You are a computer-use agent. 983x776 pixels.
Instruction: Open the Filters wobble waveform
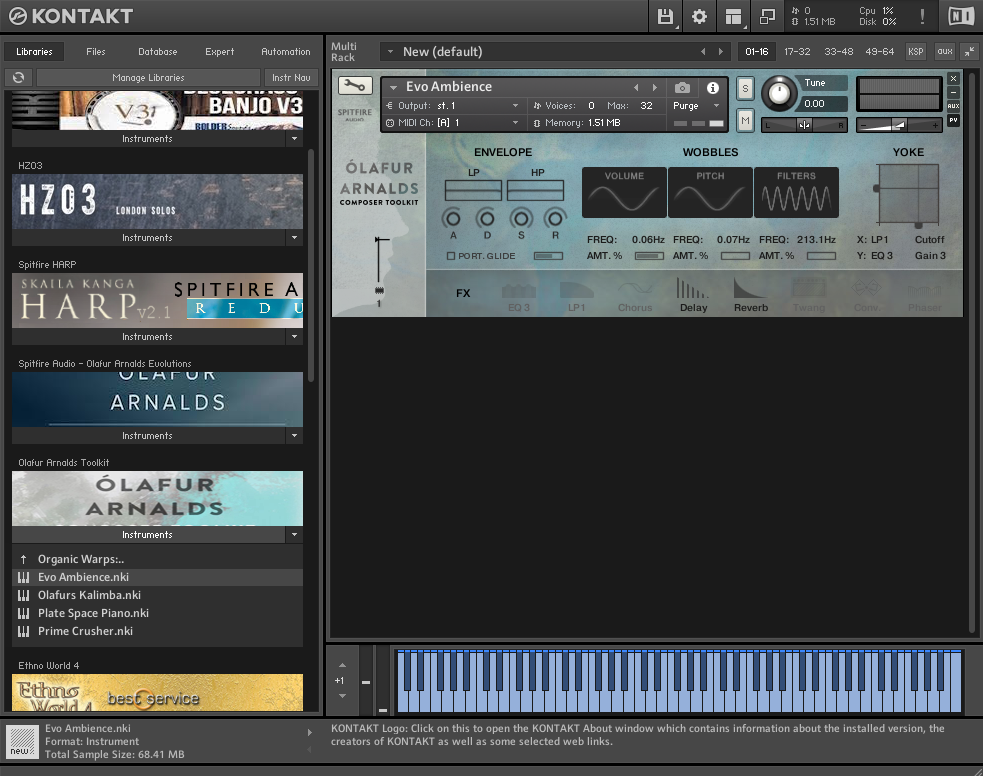coord(796,192)
